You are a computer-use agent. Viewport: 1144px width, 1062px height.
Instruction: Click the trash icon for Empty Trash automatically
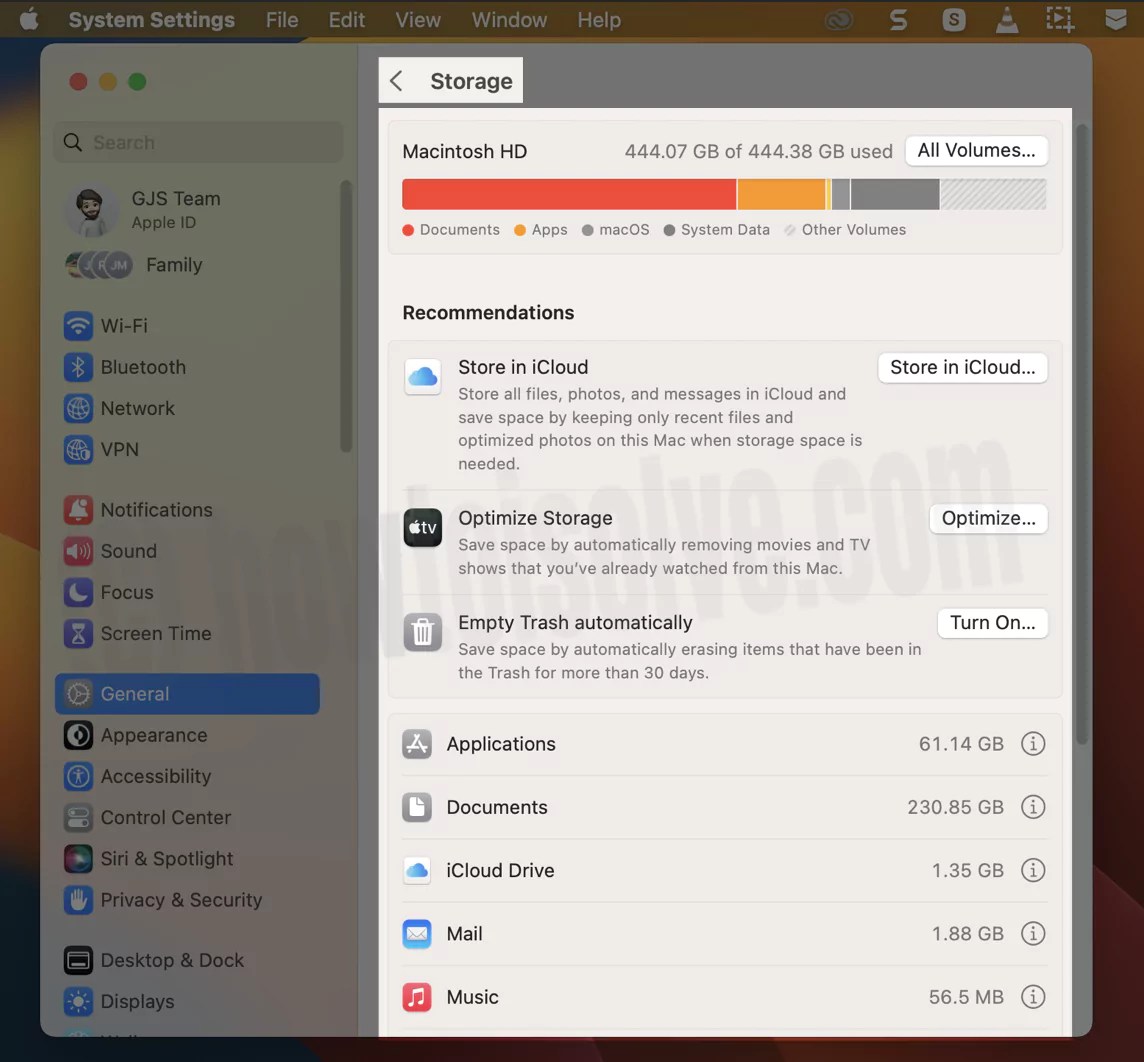pyautogui.click(x=422, y=632)
